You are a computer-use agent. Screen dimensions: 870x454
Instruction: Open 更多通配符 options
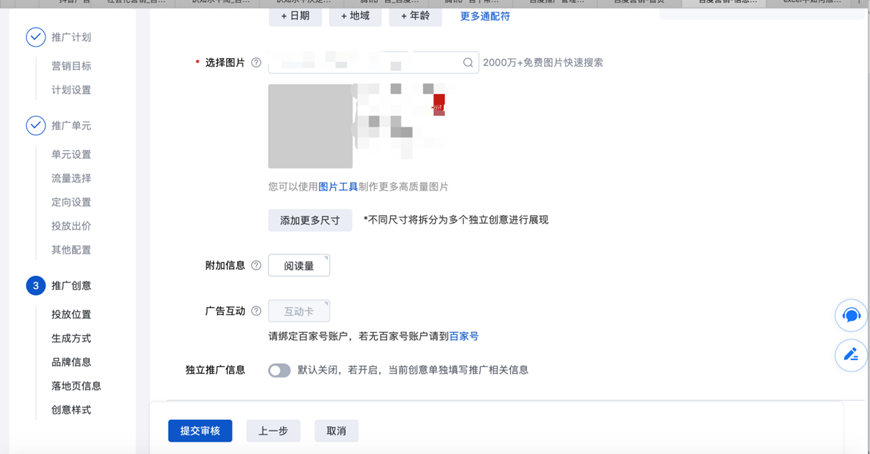pyautogui.click(x=485, y=16)
